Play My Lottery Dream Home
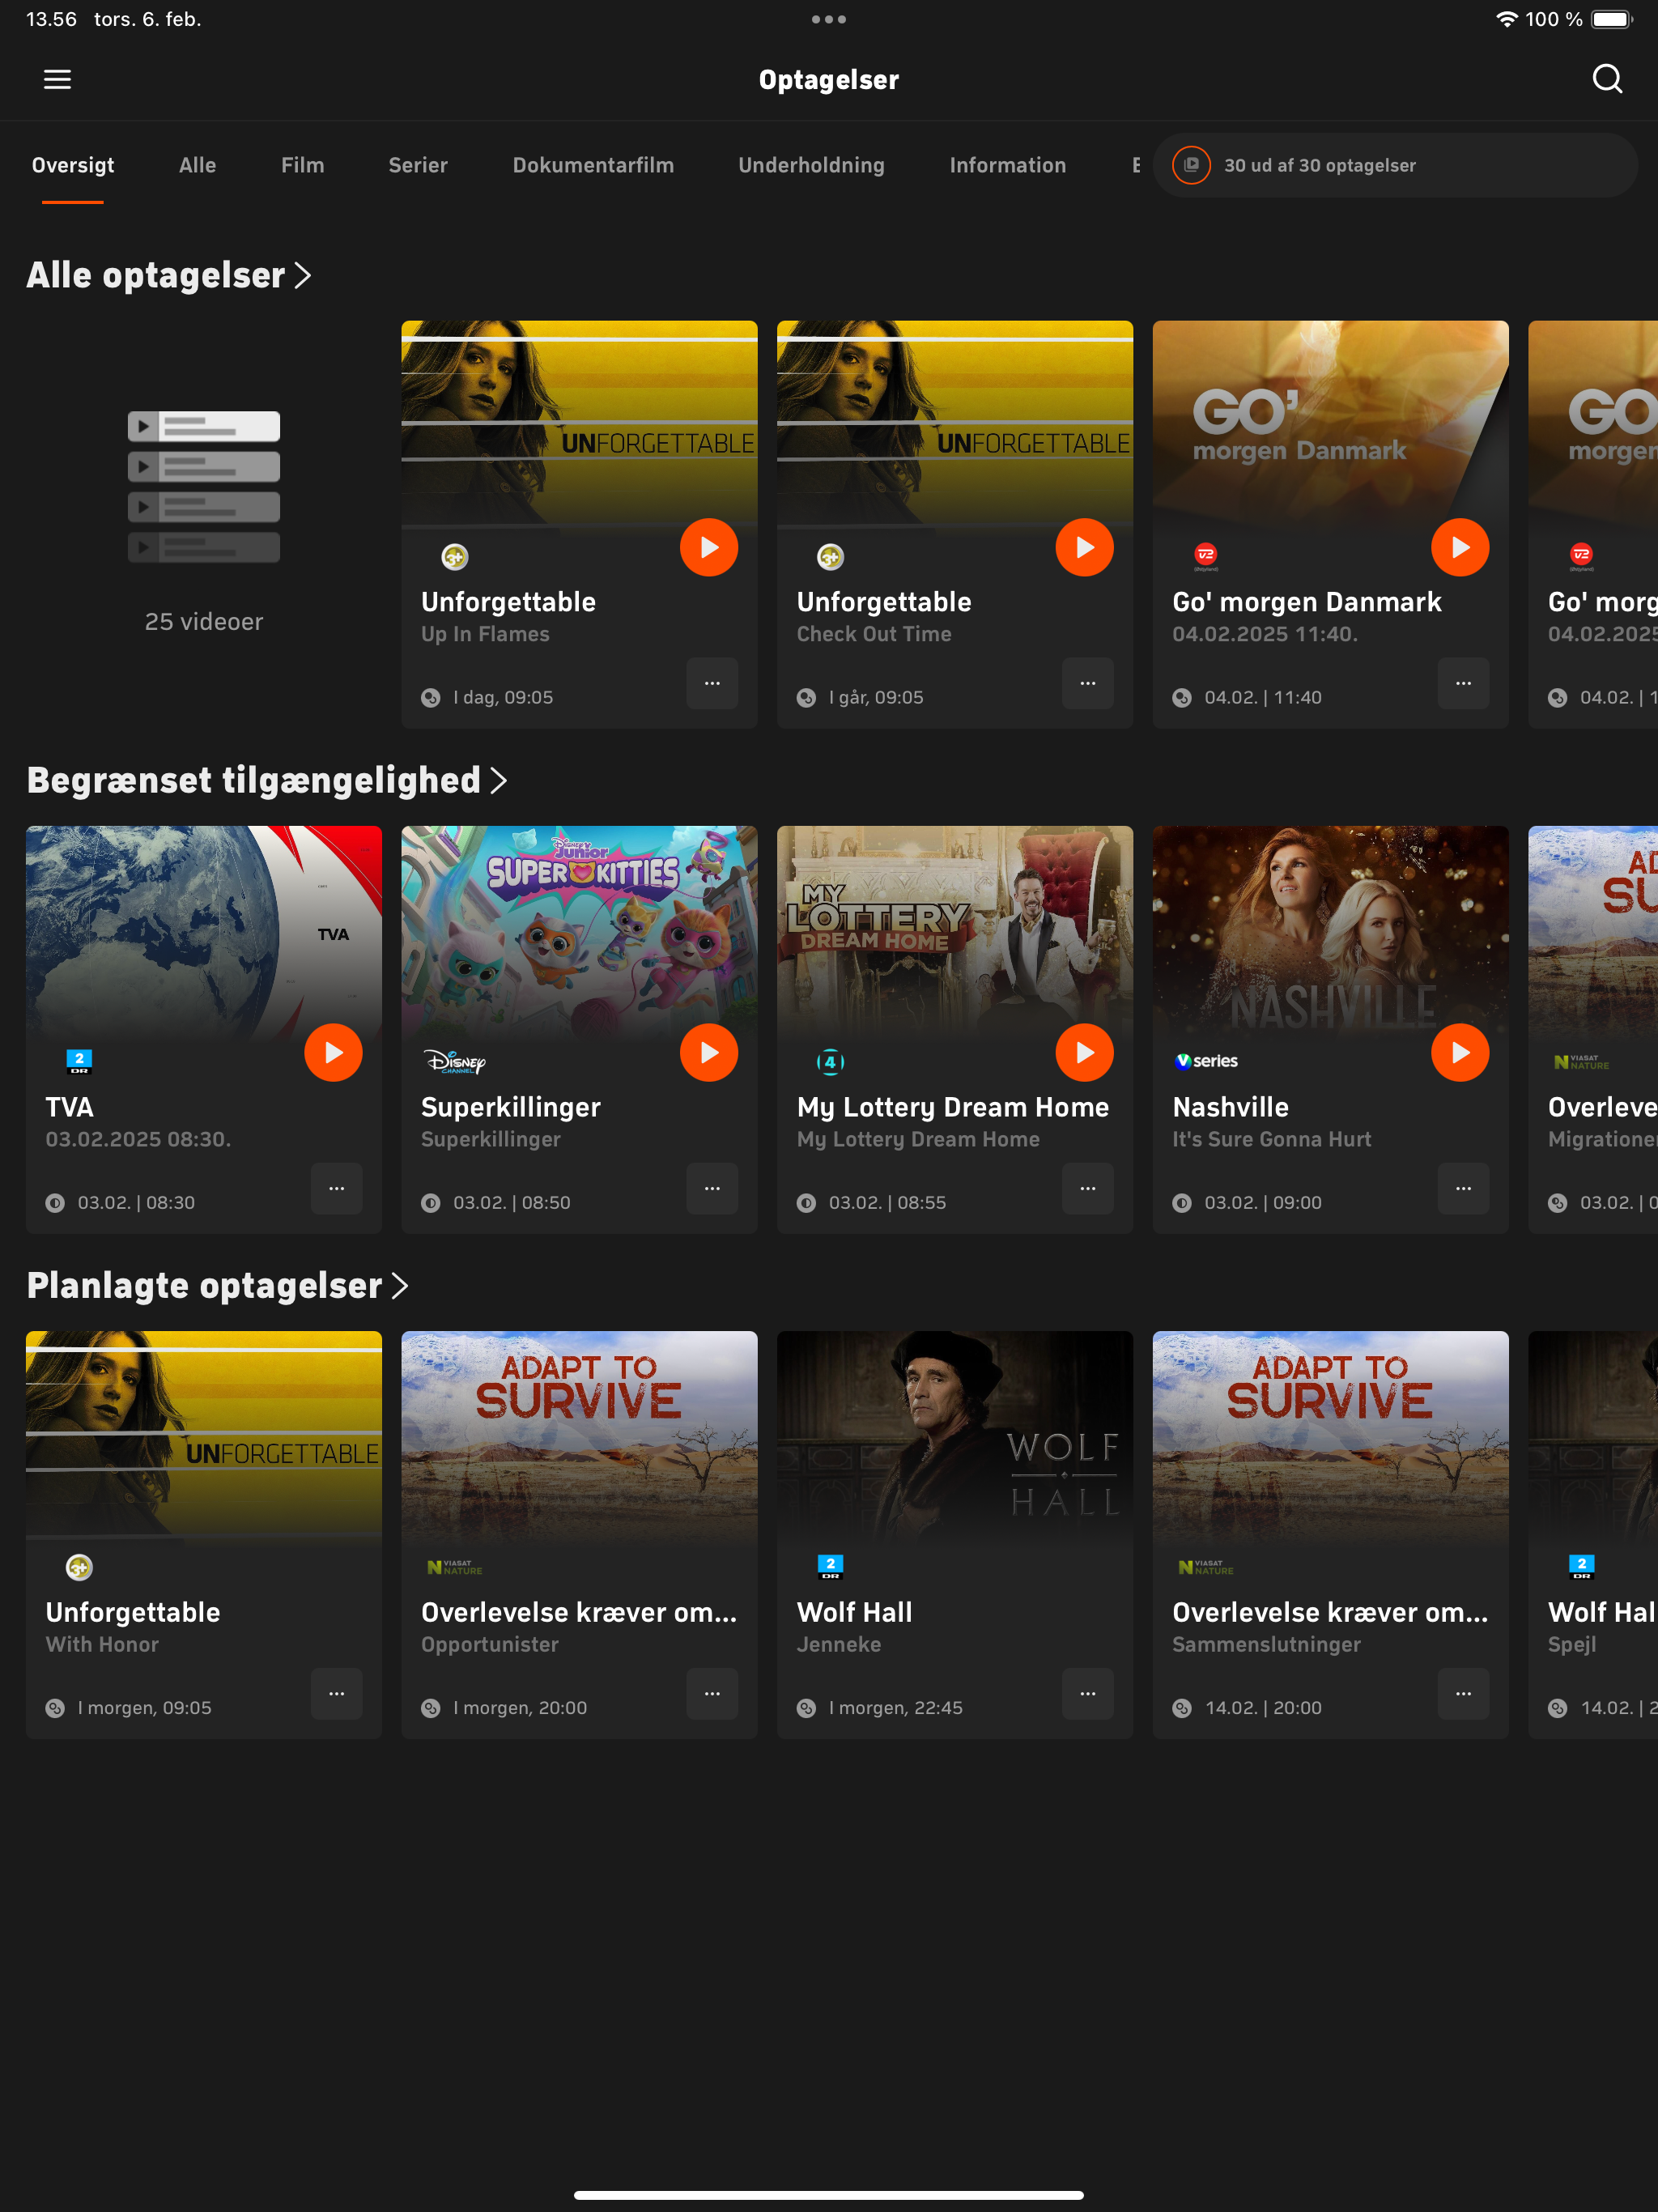 pos(1084,1052)
